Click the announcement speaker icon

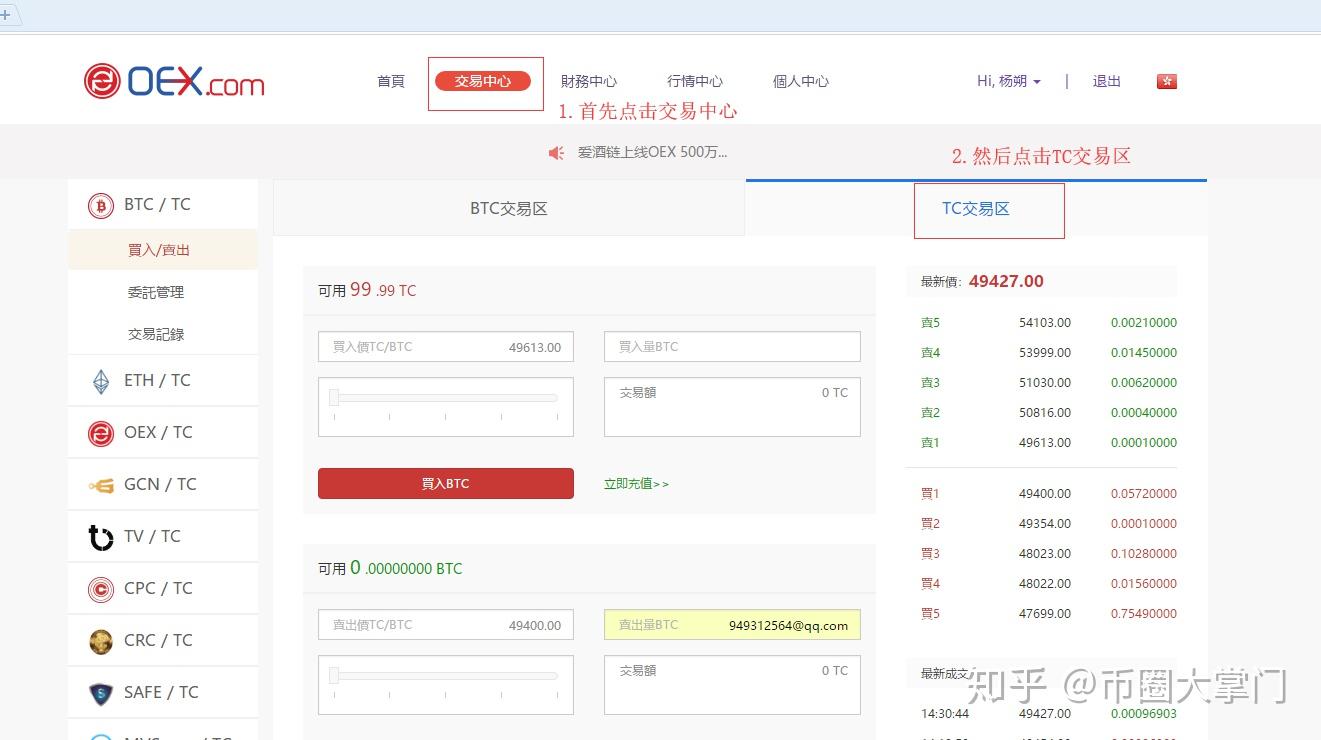(x=556, y=152)
